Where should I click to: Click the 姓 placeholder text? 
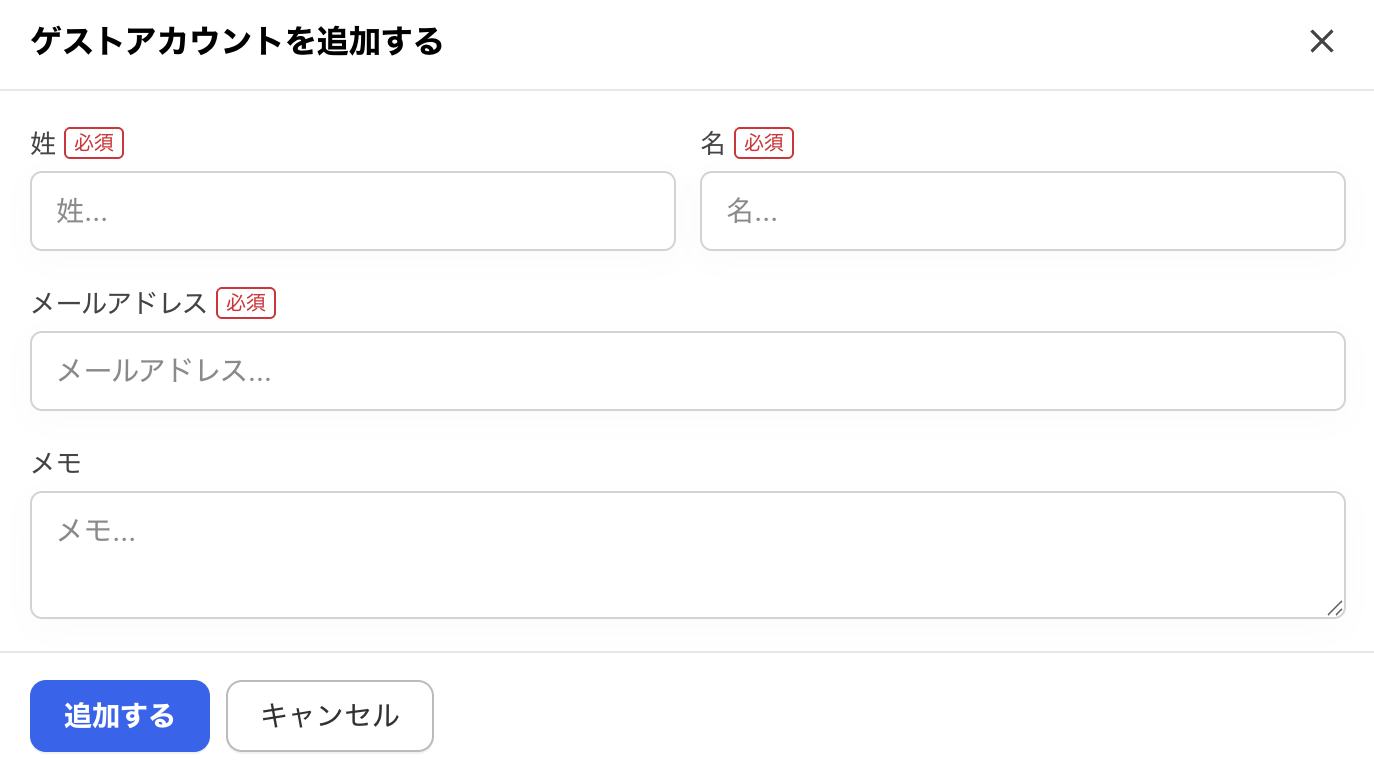point(81,210)
